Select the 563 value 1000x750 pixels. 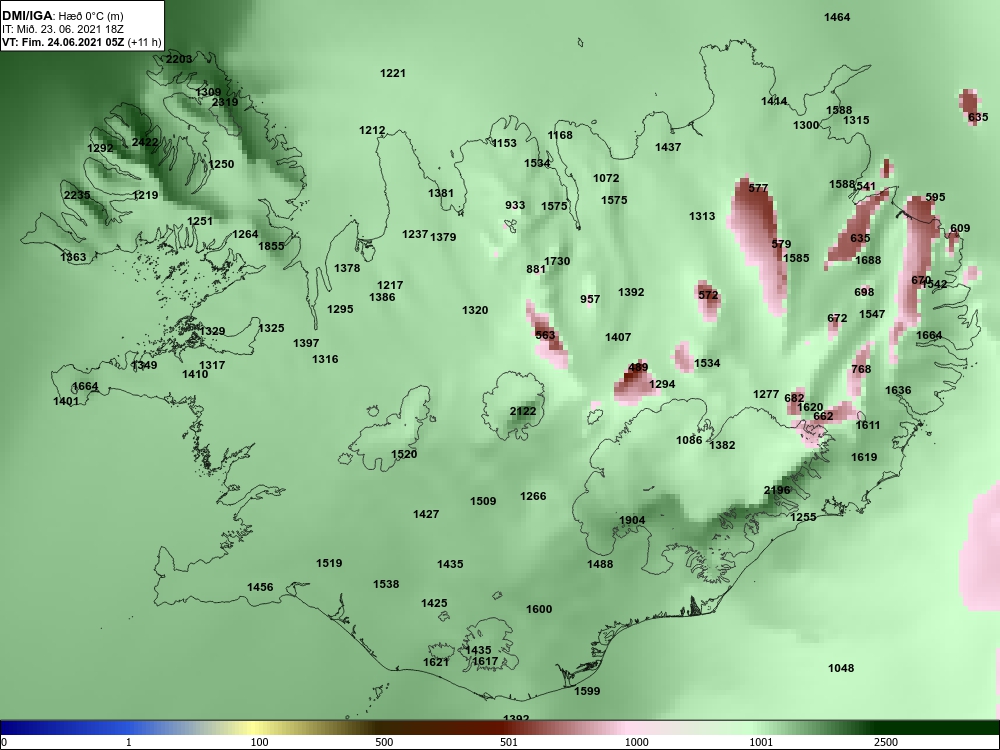point(545,335)
